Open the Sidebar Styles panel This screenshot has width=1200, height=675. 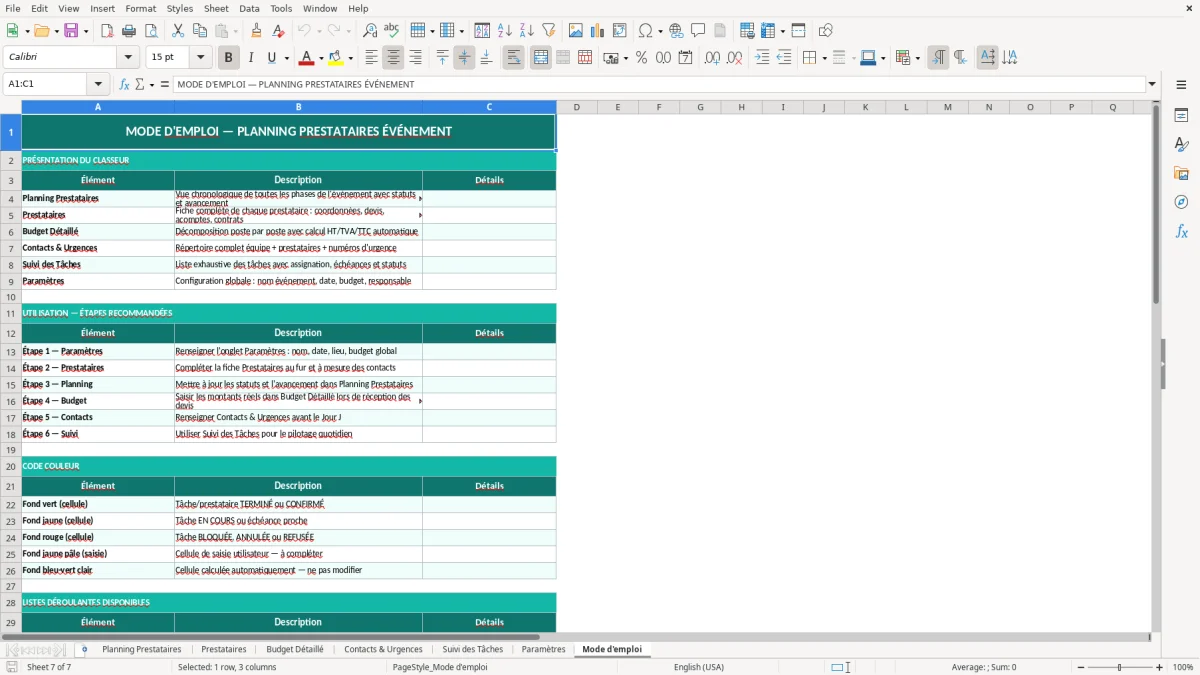pyautogui.click(x=1181, y=144)
